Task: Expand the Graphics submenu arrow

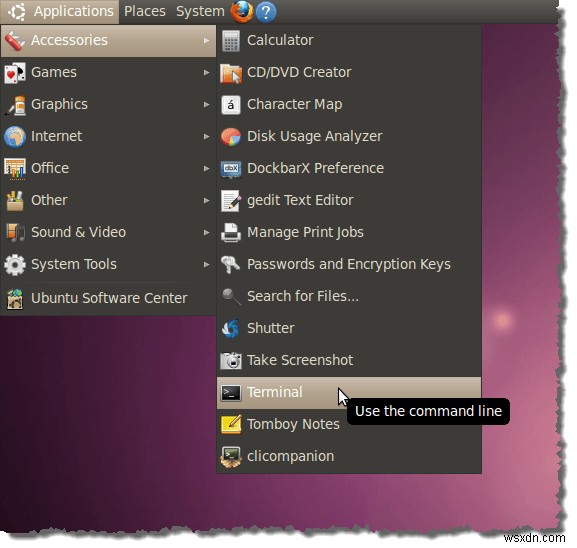Action: coord(206,105)
